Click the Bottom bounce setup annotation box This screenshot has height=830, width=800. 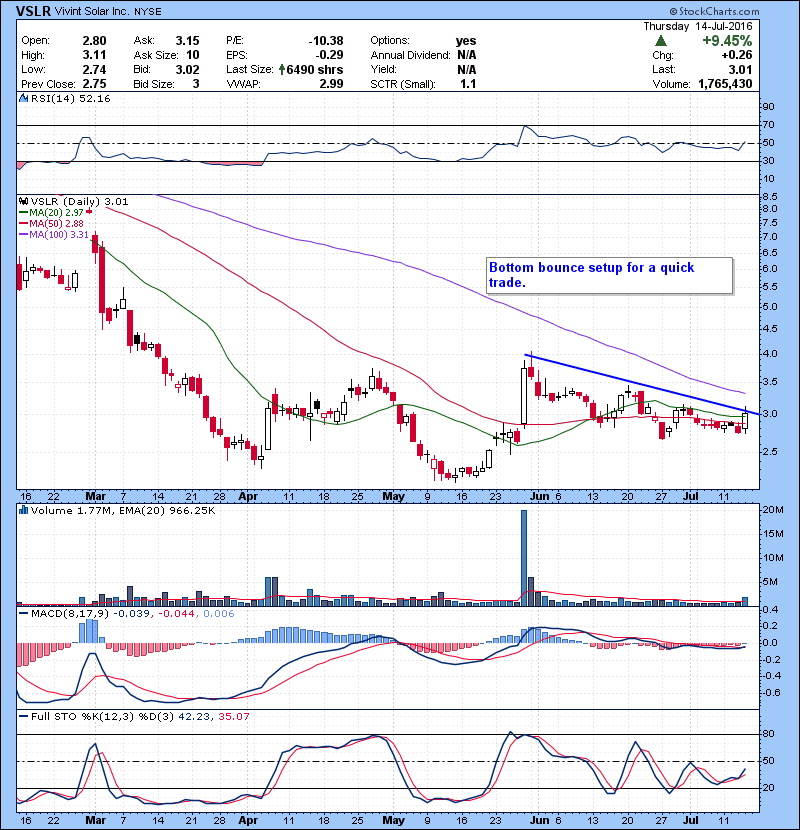click(x=609, y=275)
